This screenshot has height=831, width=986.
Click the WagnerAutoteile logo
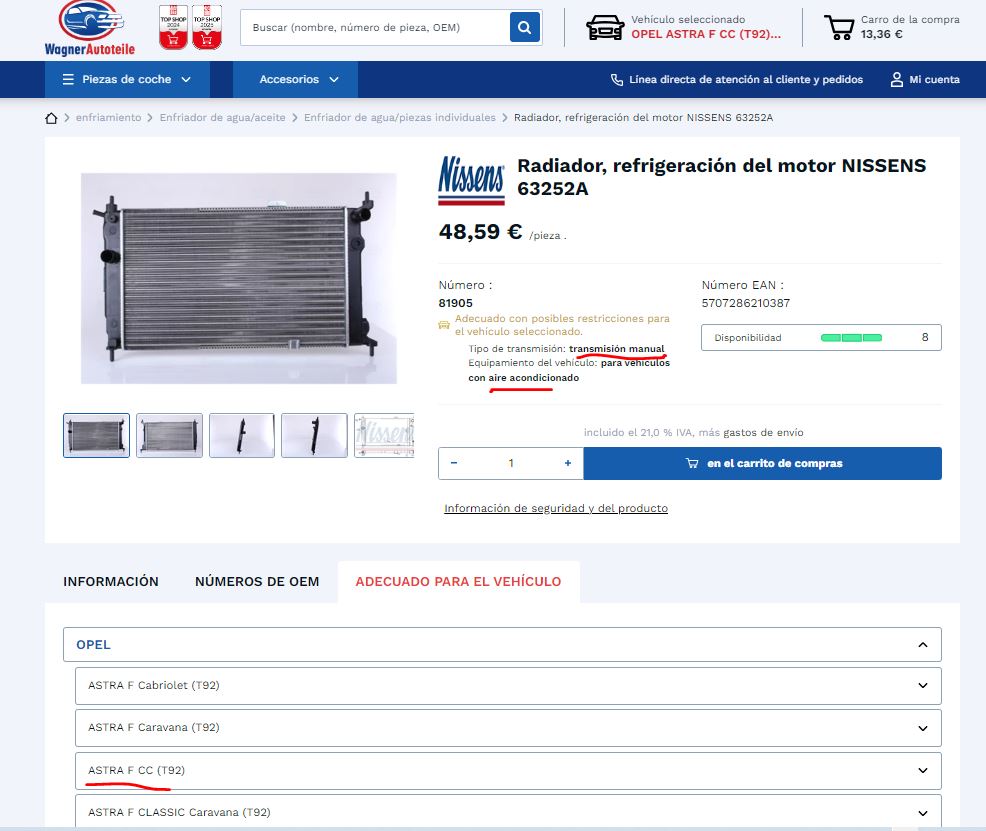pyautogui.click(x=90, y=27)
